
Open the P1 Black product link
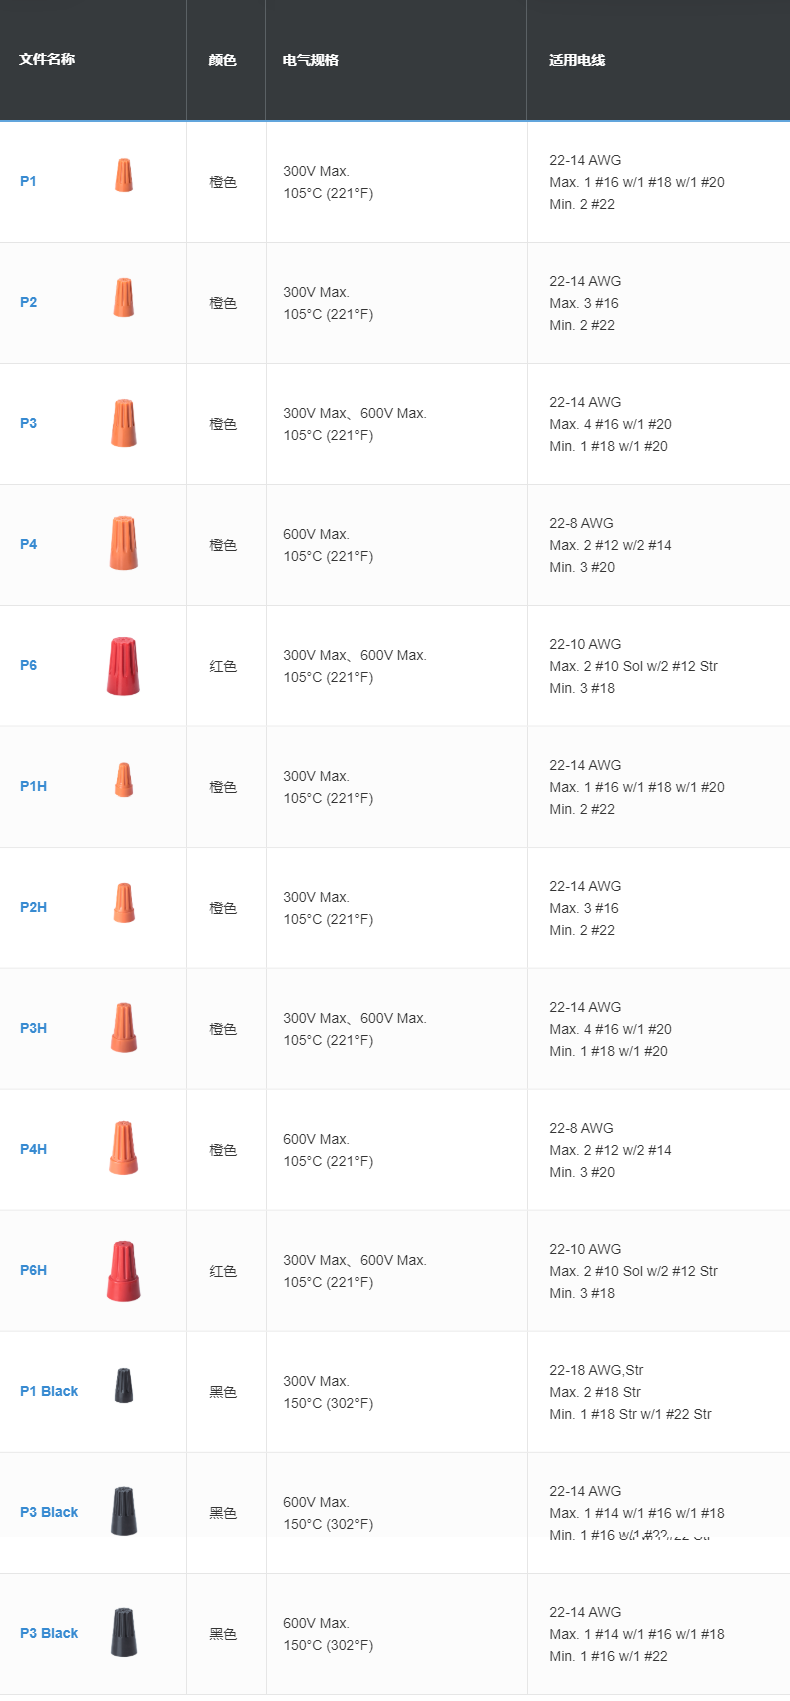pos(49,1391)
